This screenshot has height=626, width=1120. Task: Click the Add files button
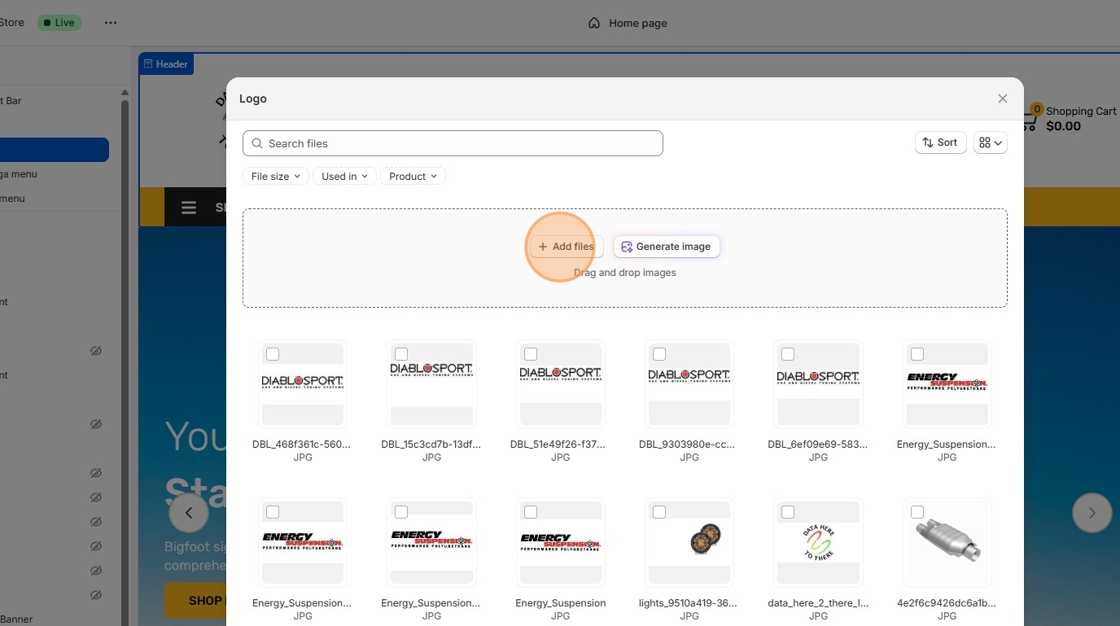coord(566,247)
